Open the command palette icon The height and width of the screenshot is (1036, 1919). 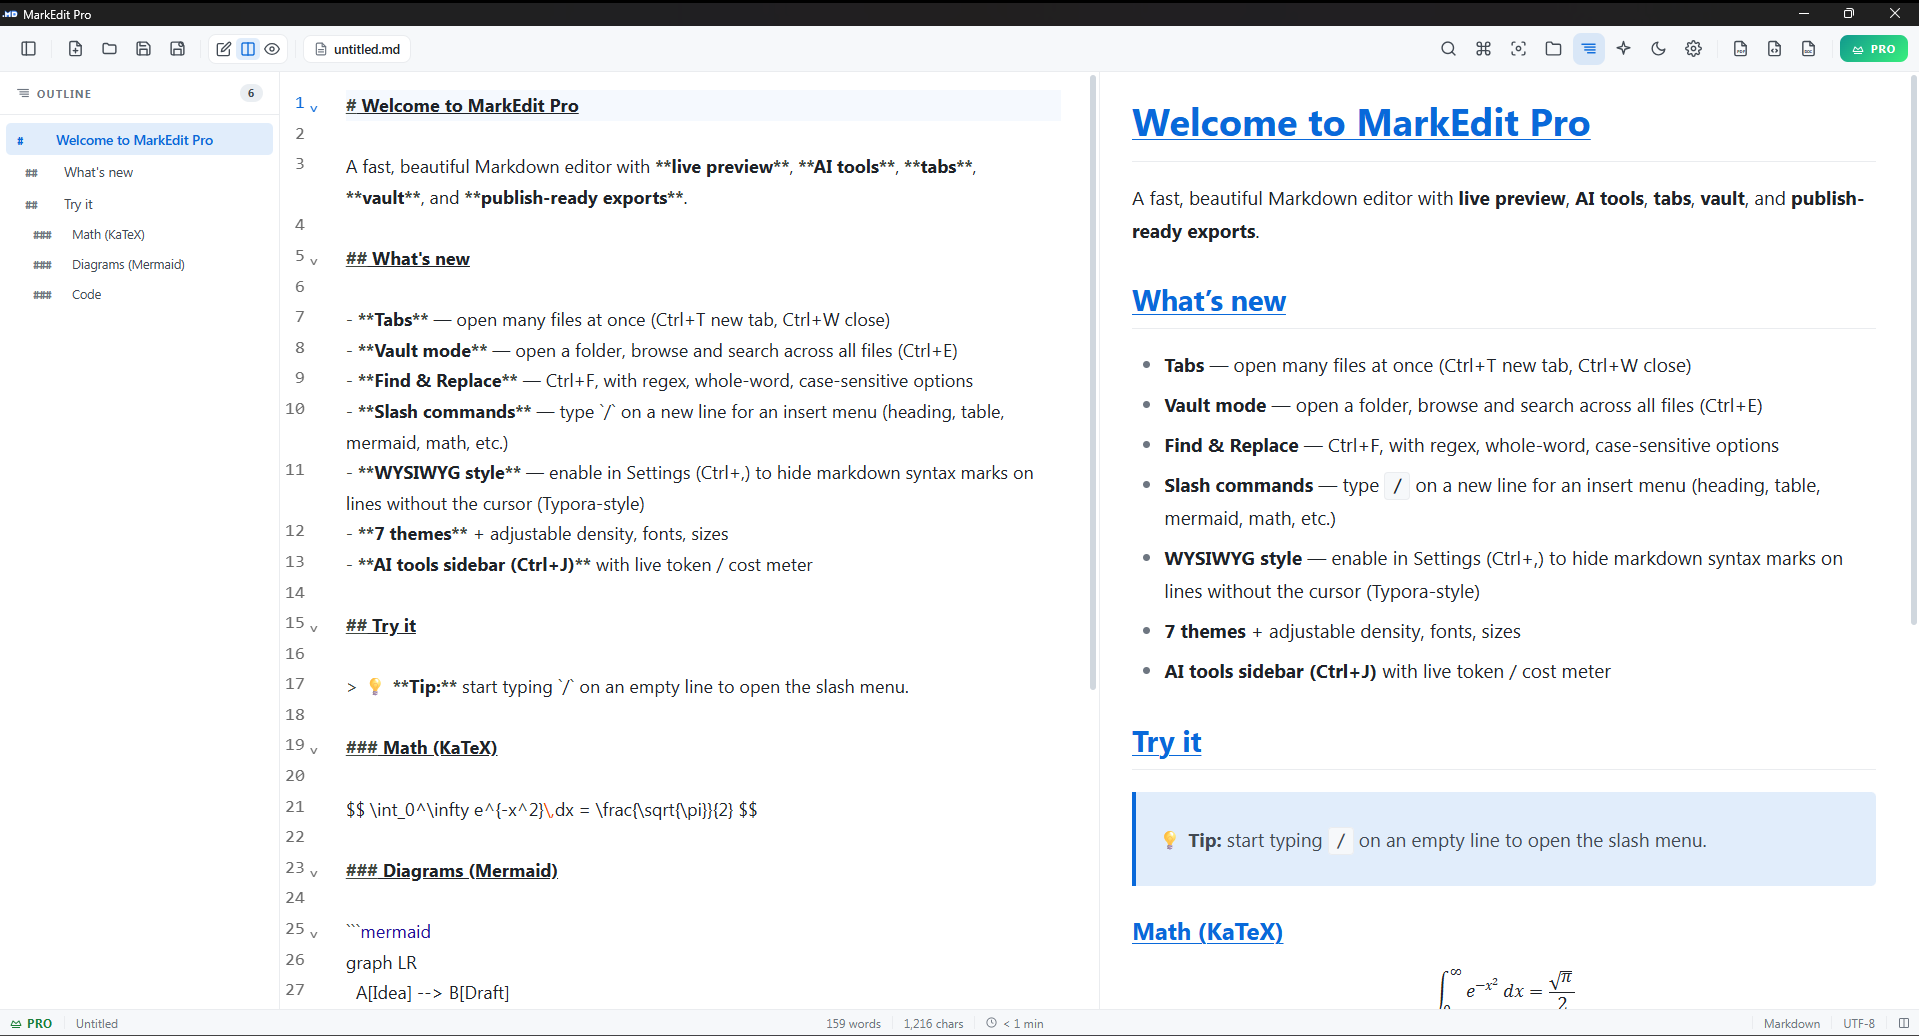[1483, 49]
